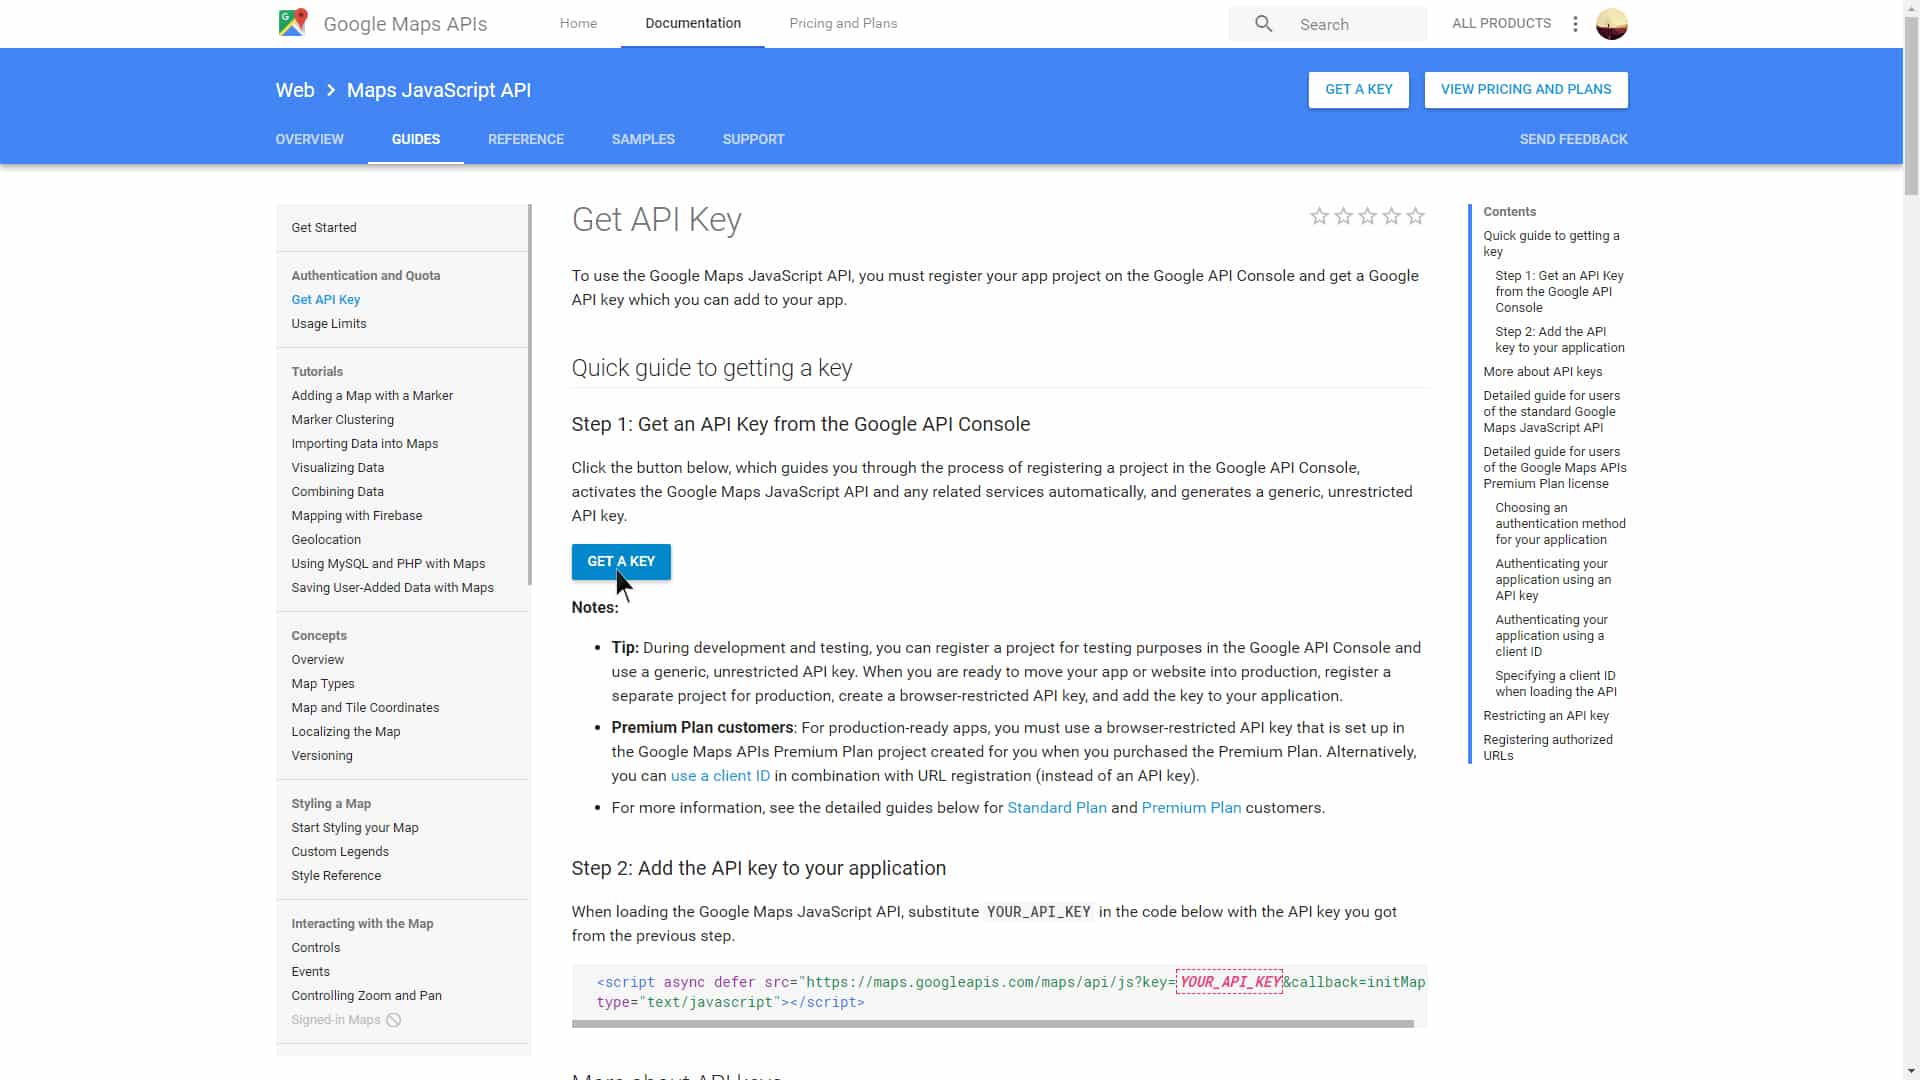Viewport: 1920px width, 1080px height.
Task: Jump to 'Restricting an API key' in Contents
Action: pos(1546,716)
